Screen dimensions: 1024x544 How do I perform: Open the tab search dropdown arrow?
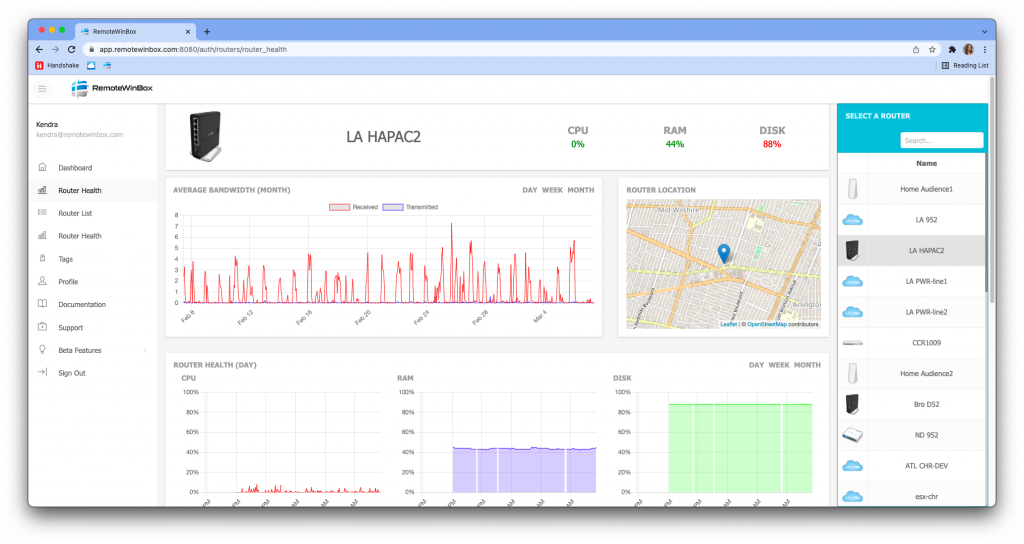[984, 31]
